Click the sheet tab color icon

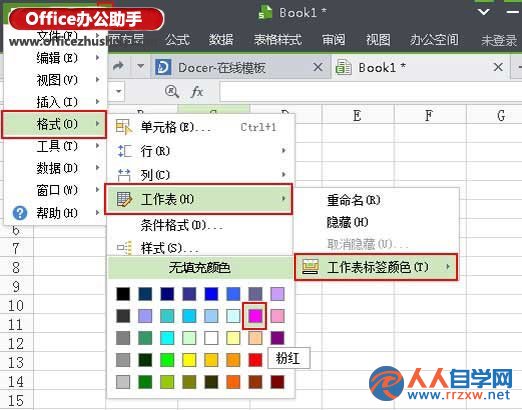pyautogui.click(x=310, y=267)
